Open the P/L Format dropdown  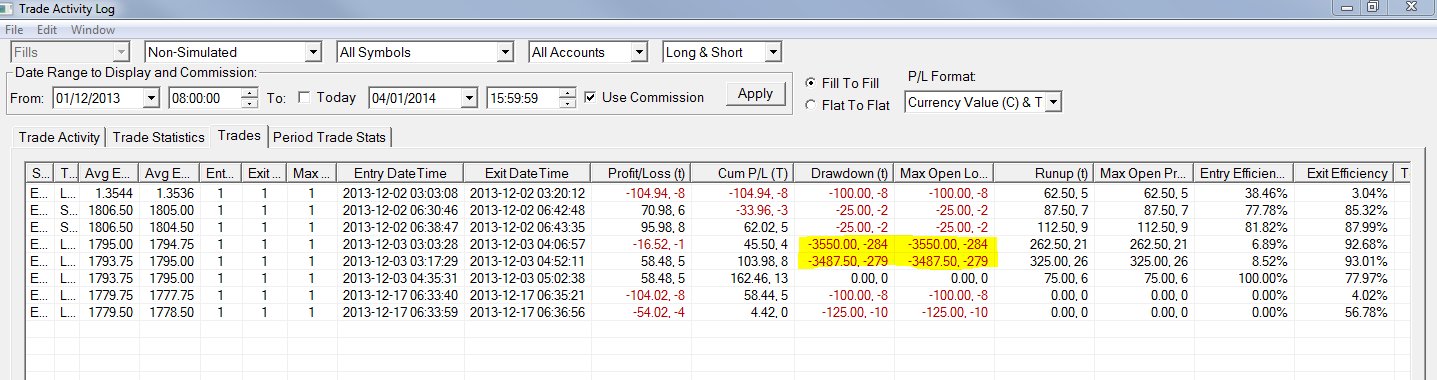pyautogui.click(x=1053, y=102)
